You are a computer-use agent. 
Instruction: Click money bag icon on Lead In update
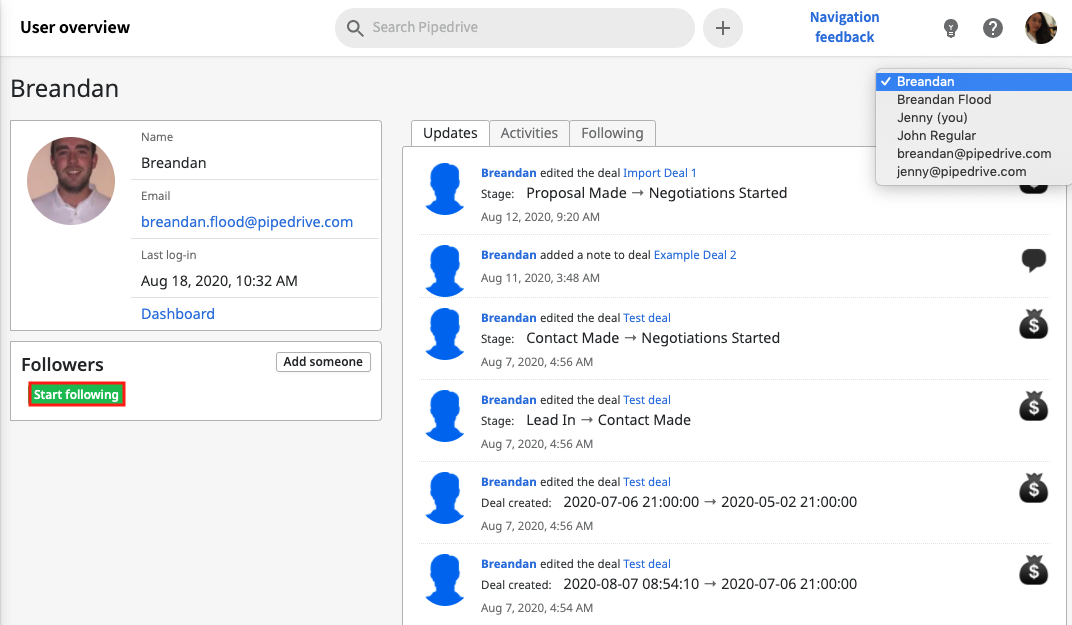point(1034,406)
